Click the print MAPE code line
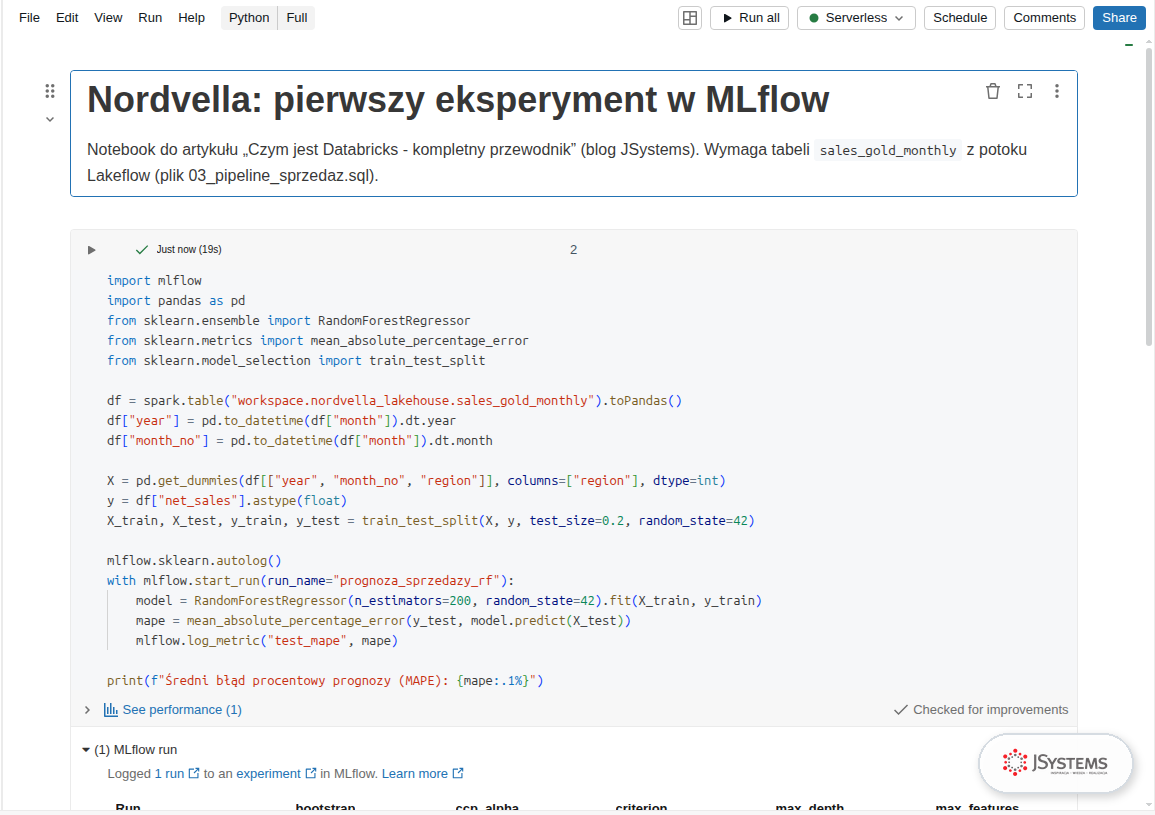This screenshot has width=1155, height=815. tap(325, 681)
